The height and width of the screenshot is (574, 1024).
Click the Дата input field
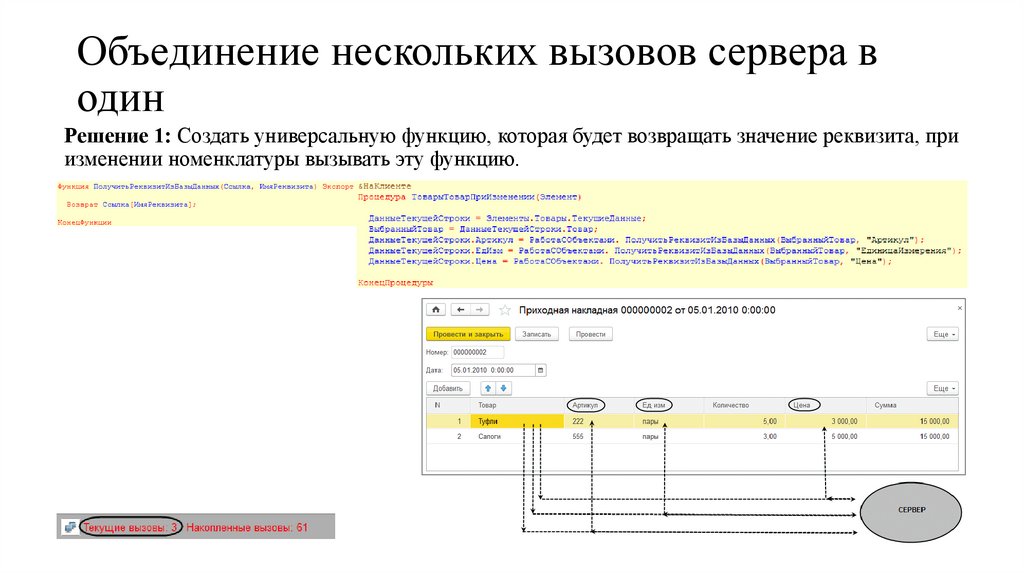(493, 370)
